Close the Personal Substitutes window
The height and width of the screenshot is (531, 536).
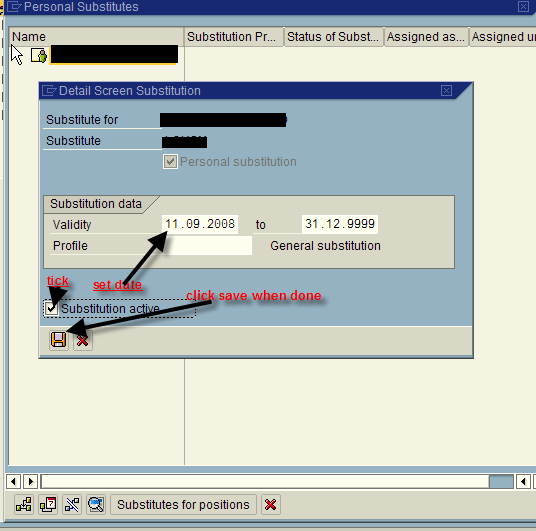[x=523, y=6]
